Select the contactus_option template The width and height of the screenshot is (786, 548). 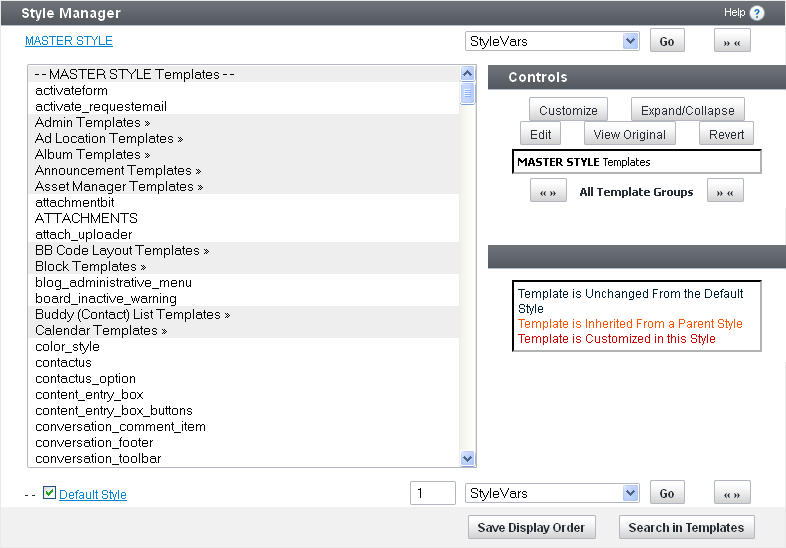[243, 379]
